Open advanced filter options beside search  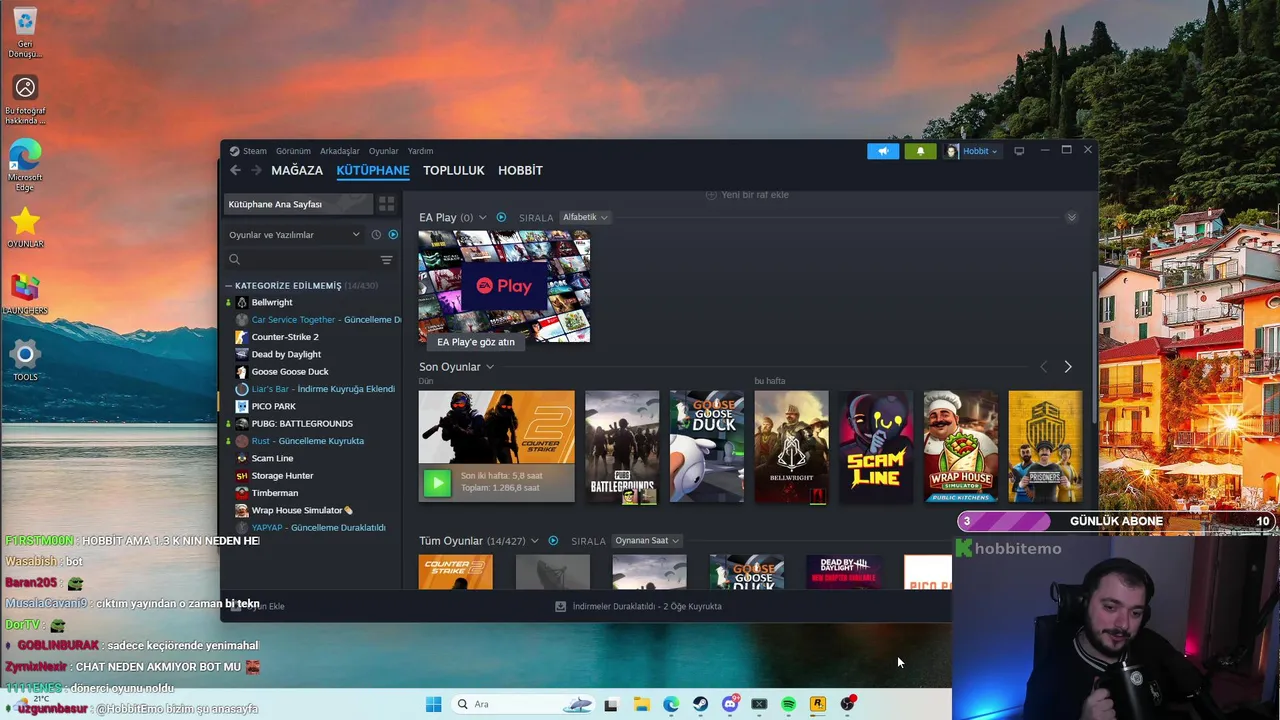click(x=386, y=260)
